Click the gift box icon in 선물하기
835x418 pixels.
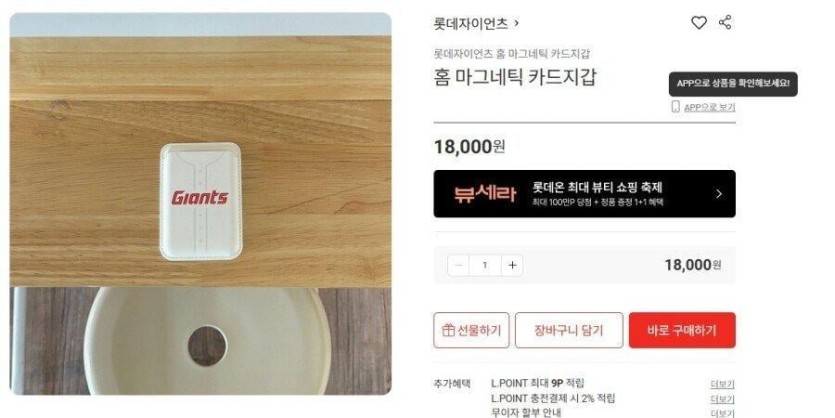coord(448,330)
